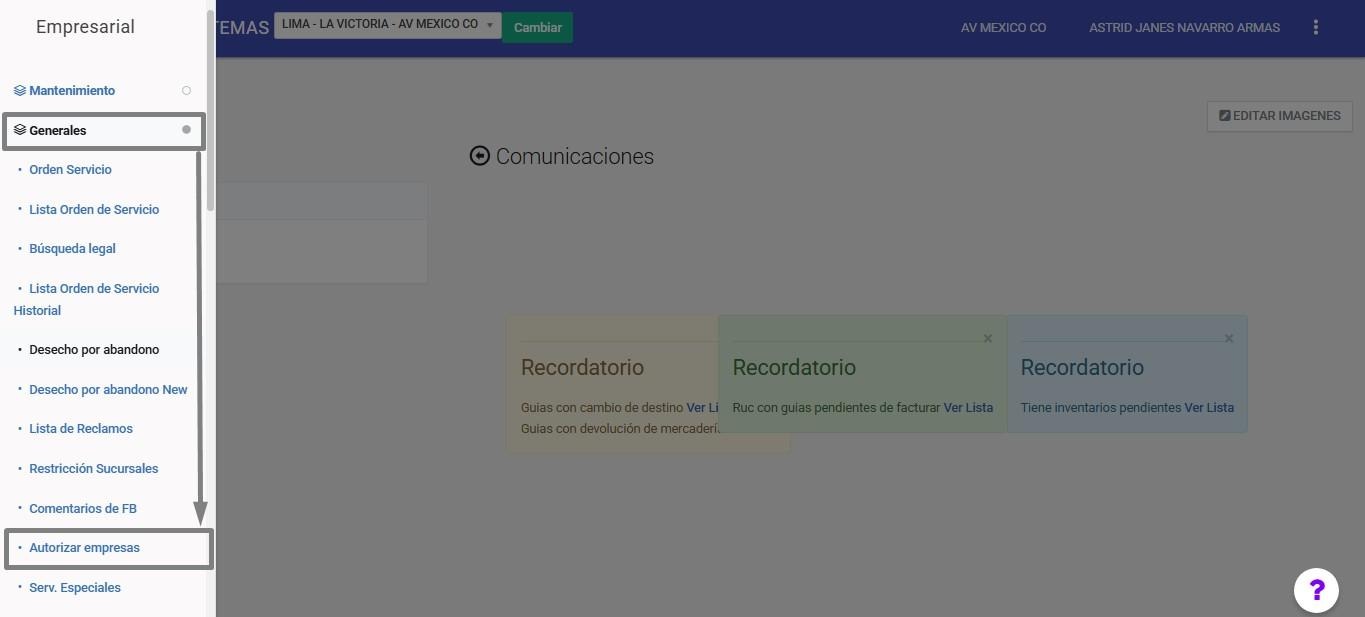
Task: Click the Generales layers icon
Action: coord(20,131)
